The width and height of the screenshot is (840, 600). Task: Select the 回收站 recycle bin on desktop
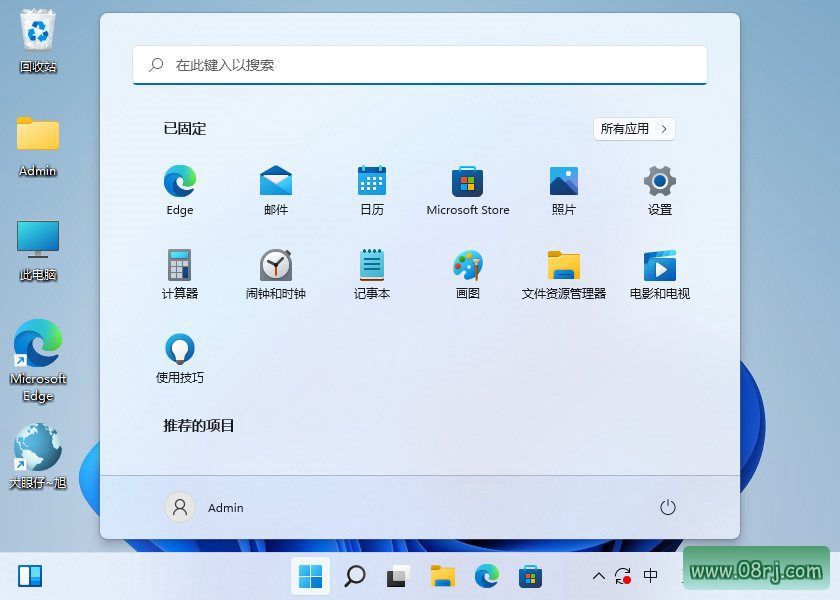[x=38, y=42]
